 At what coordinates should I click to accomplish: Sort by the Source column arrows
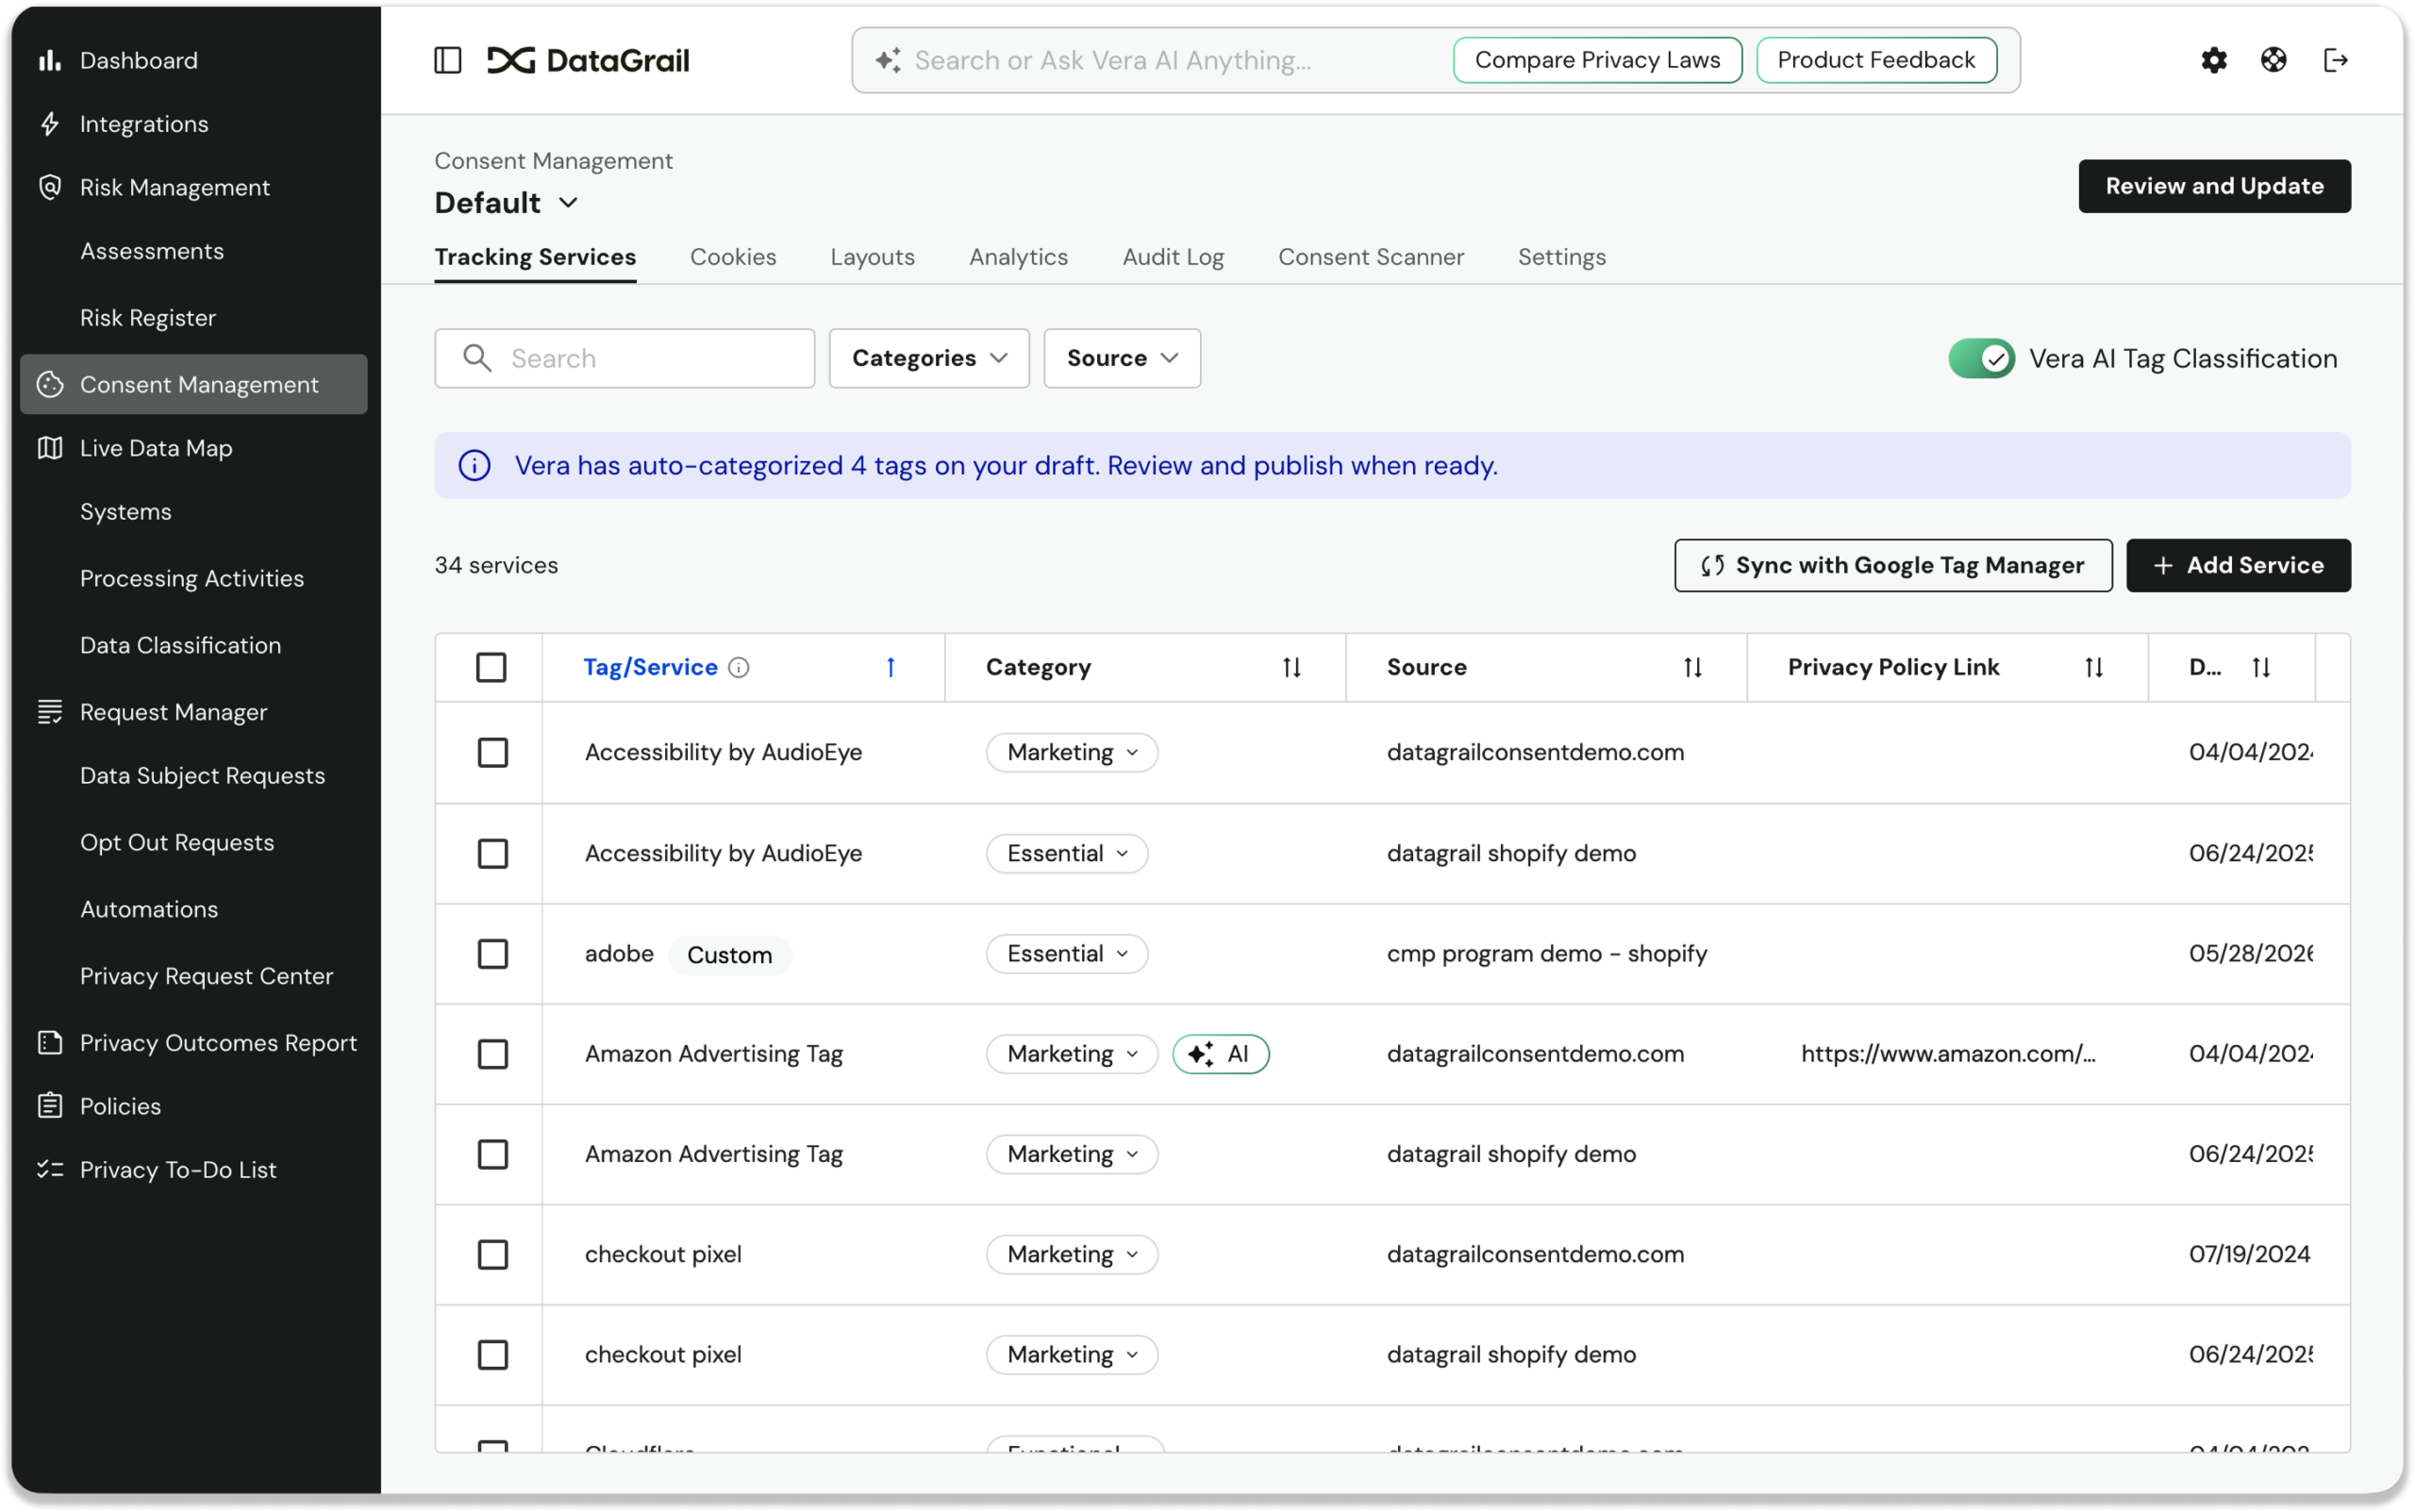pos(1693,667)
